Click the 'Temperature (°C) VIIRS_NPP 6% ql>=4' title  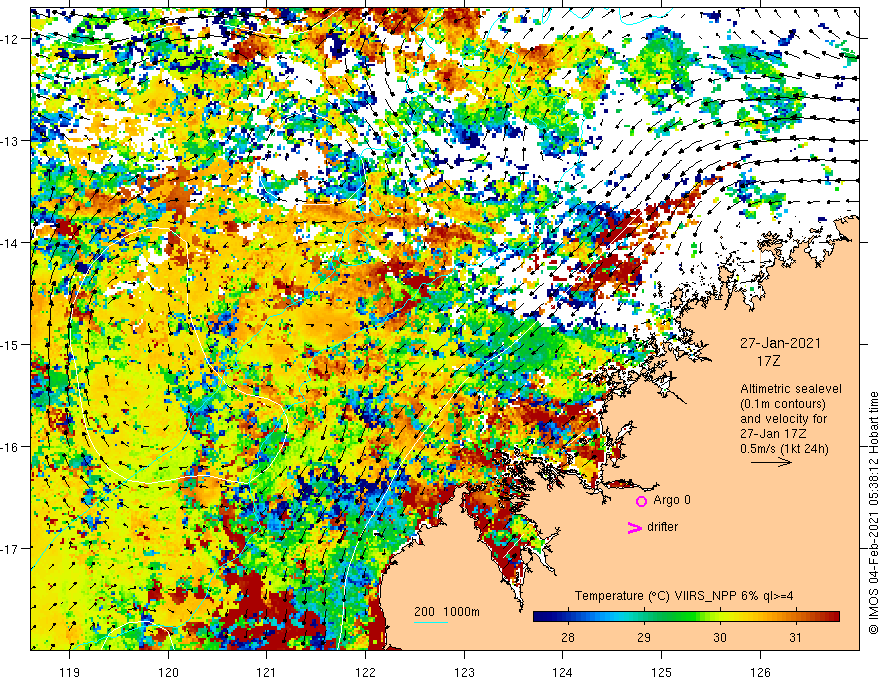click(x=684, y=596)
